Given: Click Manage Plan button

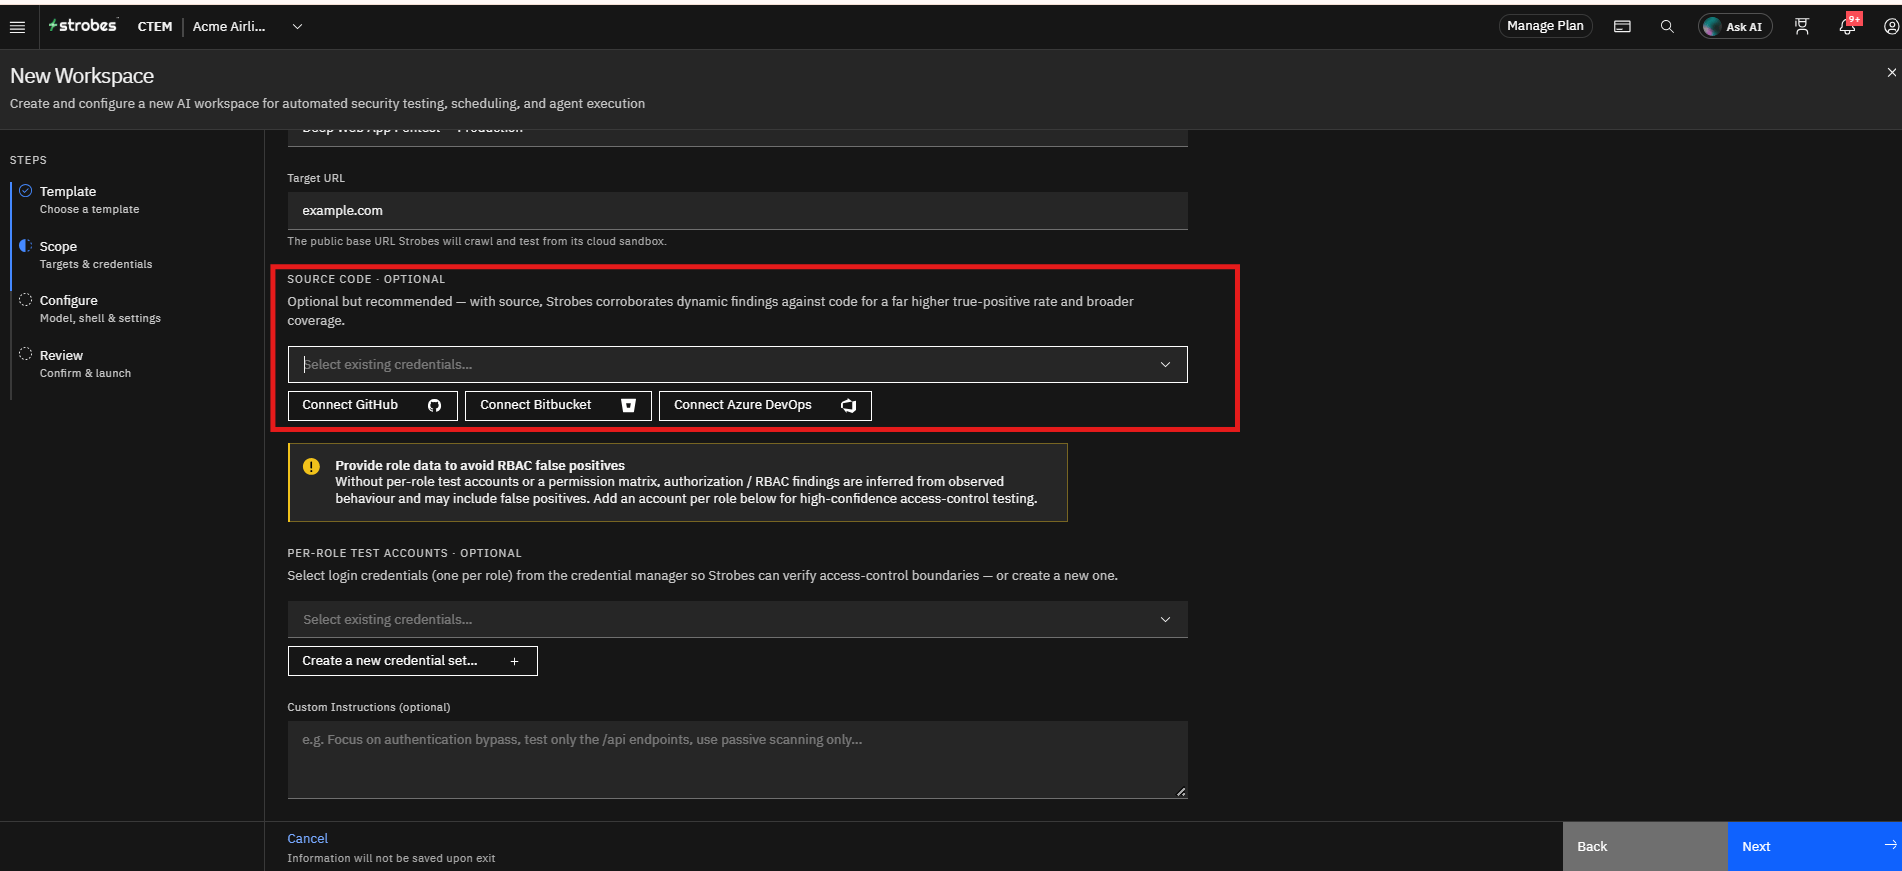Looking at the screenshot, I should coord(1545,26).
